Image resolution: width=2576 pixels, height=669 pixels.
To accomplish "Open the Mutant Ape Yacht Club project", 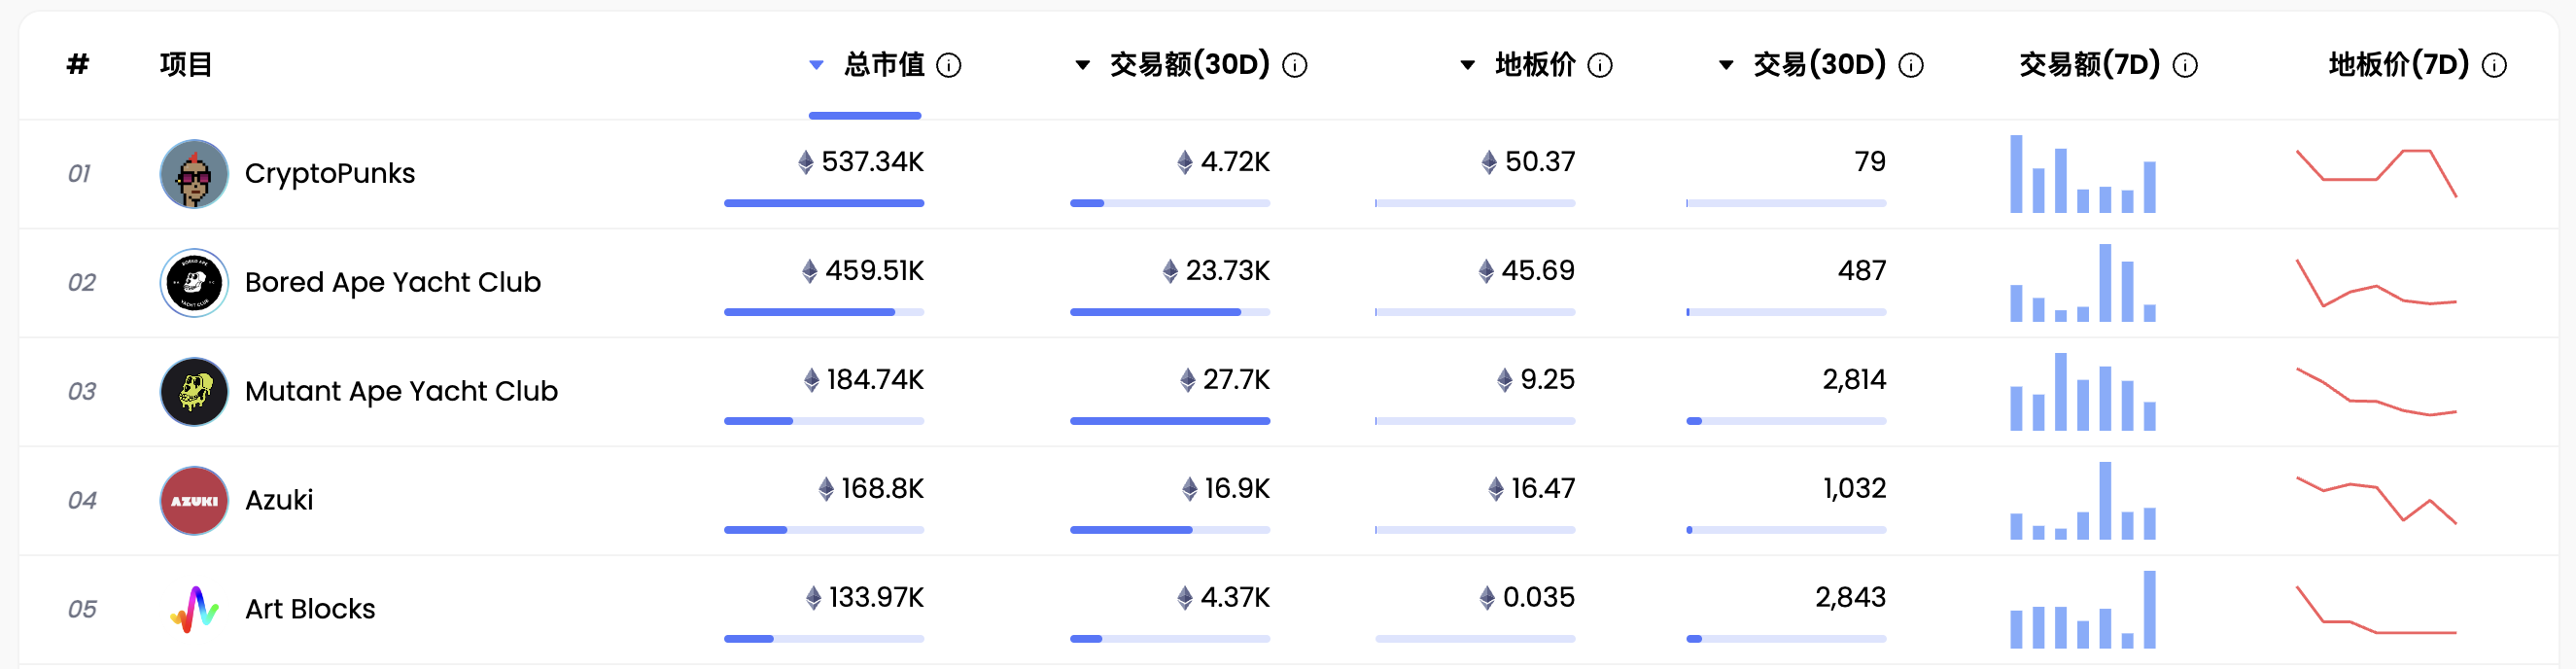I will point(401,392).
